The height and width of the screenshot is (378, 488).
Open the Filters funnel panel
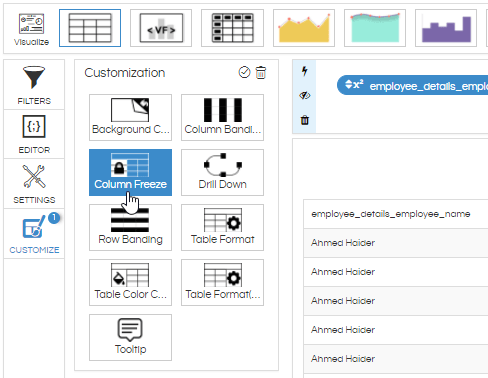point(34,85)
